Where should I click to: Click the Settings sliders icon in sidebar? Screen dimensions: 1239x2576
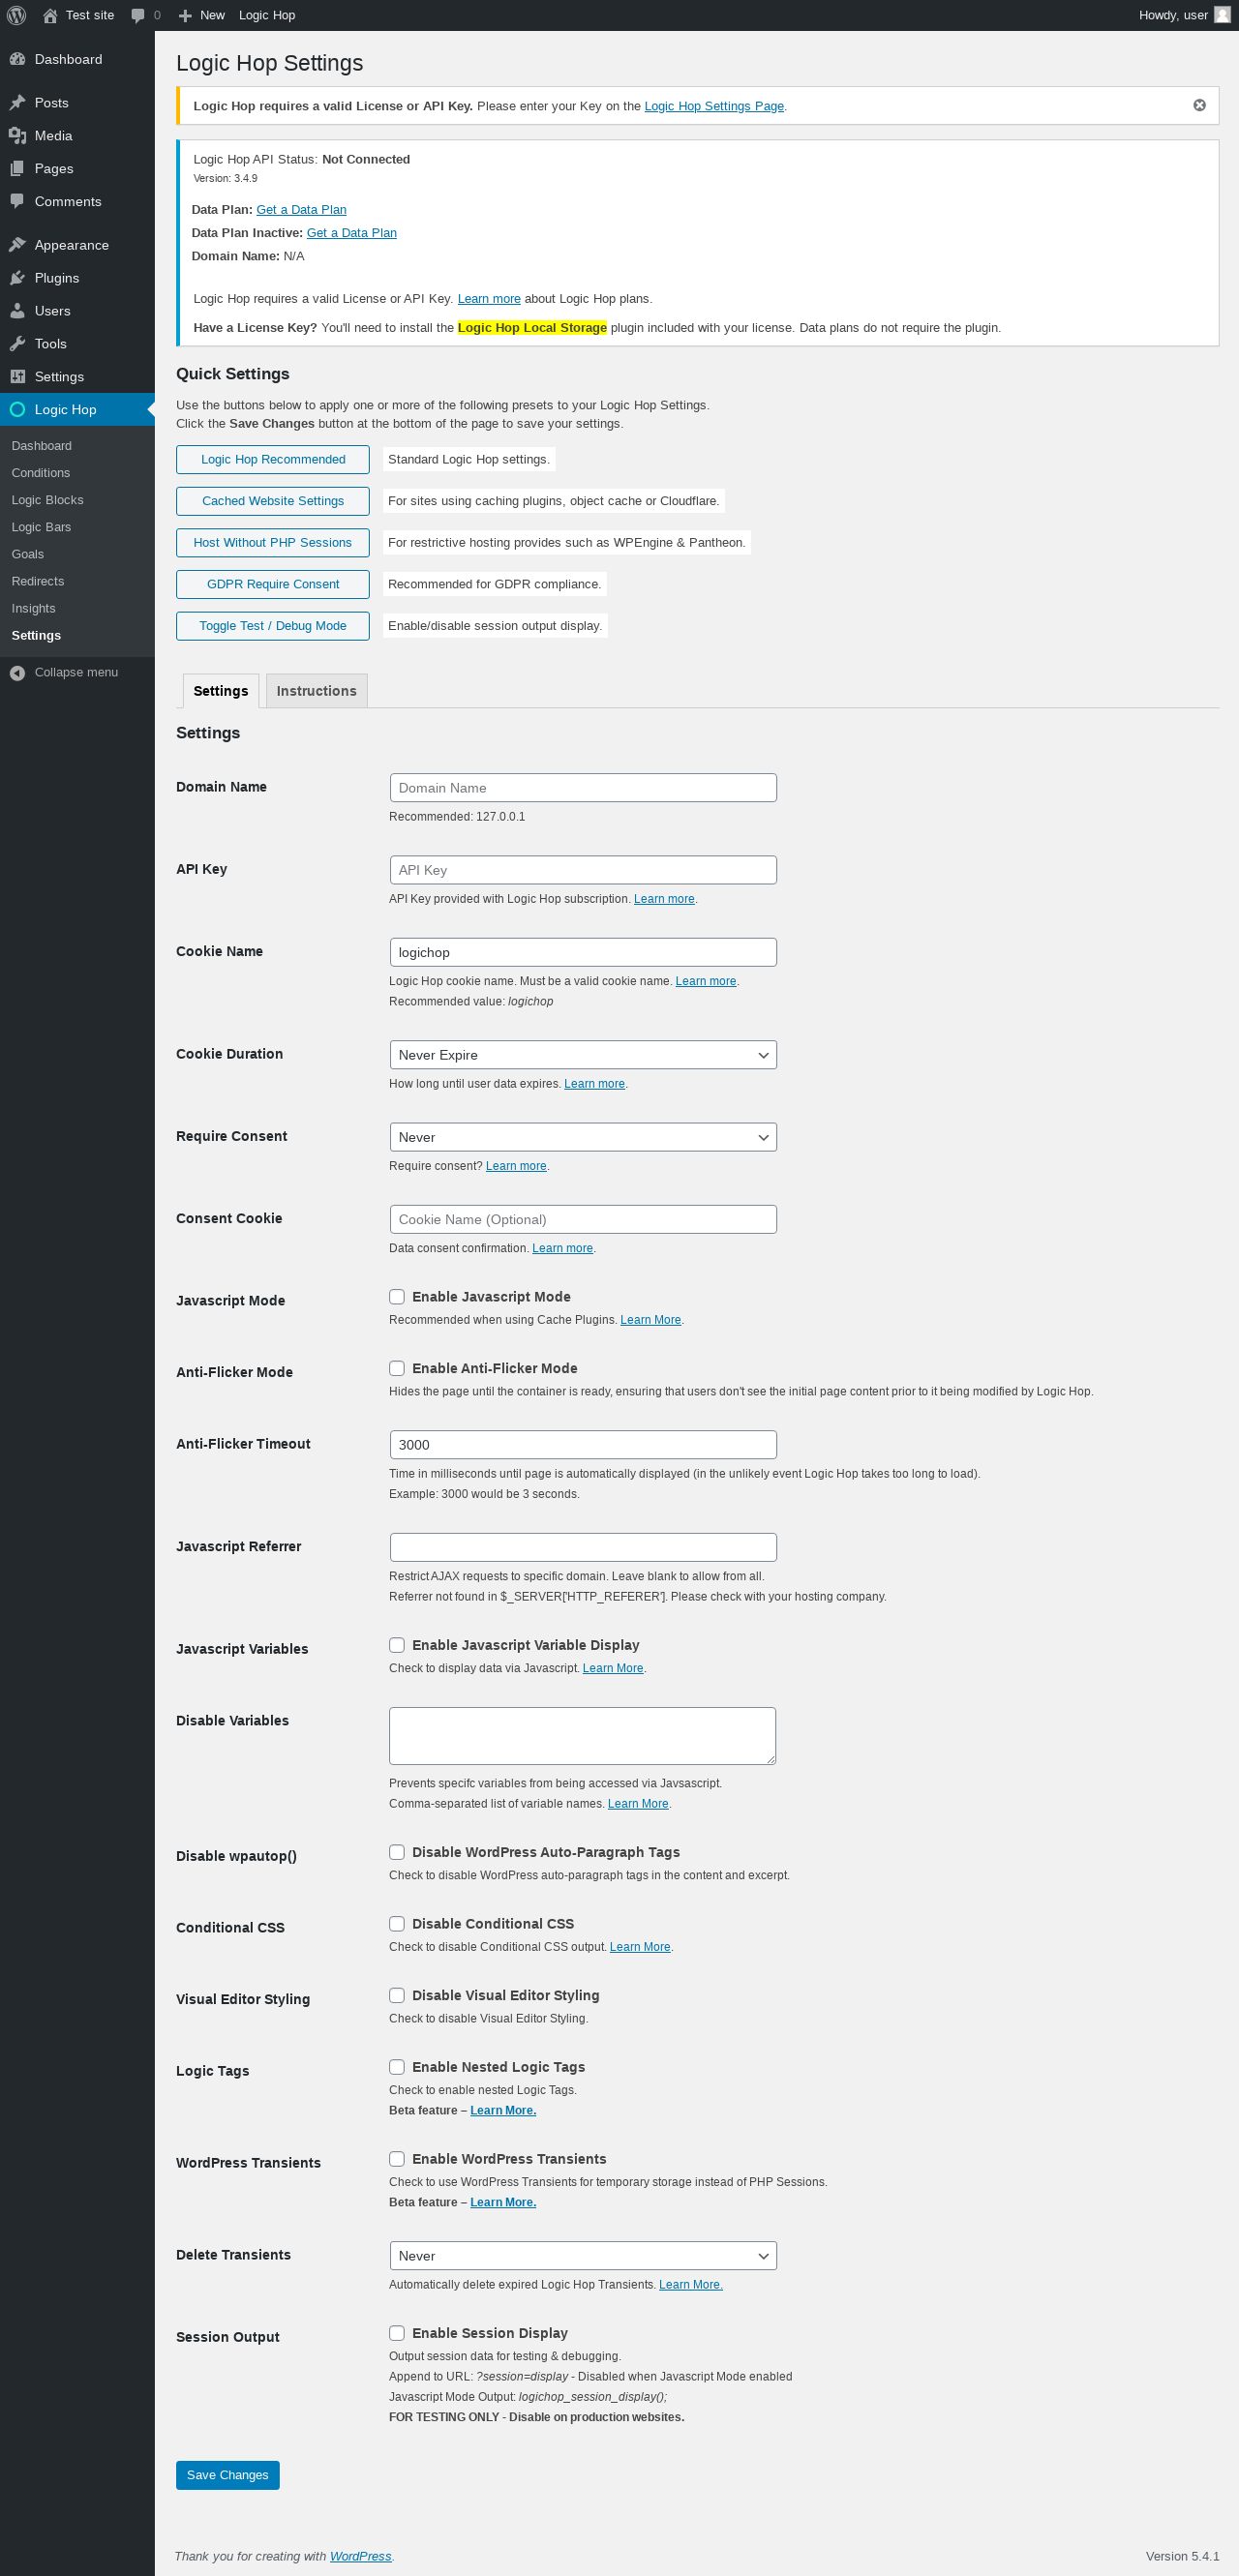[x=17, y=377]
